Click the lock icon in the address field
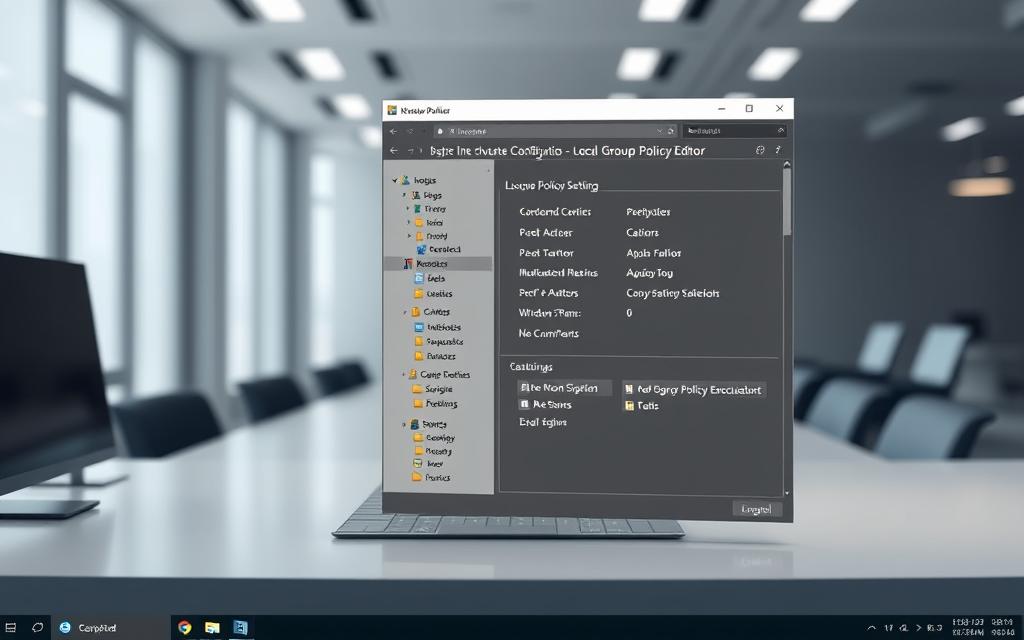Viewport: 1024px width, 640px height. click(x=440, y=131)
